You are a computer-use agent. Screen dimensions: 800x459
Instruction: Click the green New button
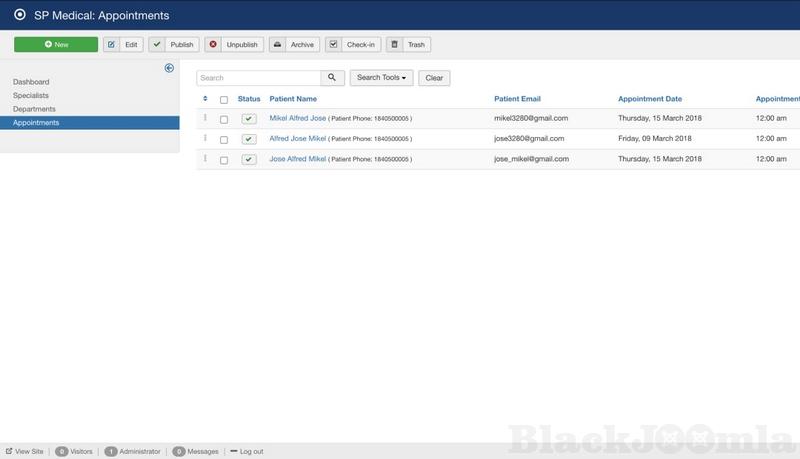click(x=56, y=45)
